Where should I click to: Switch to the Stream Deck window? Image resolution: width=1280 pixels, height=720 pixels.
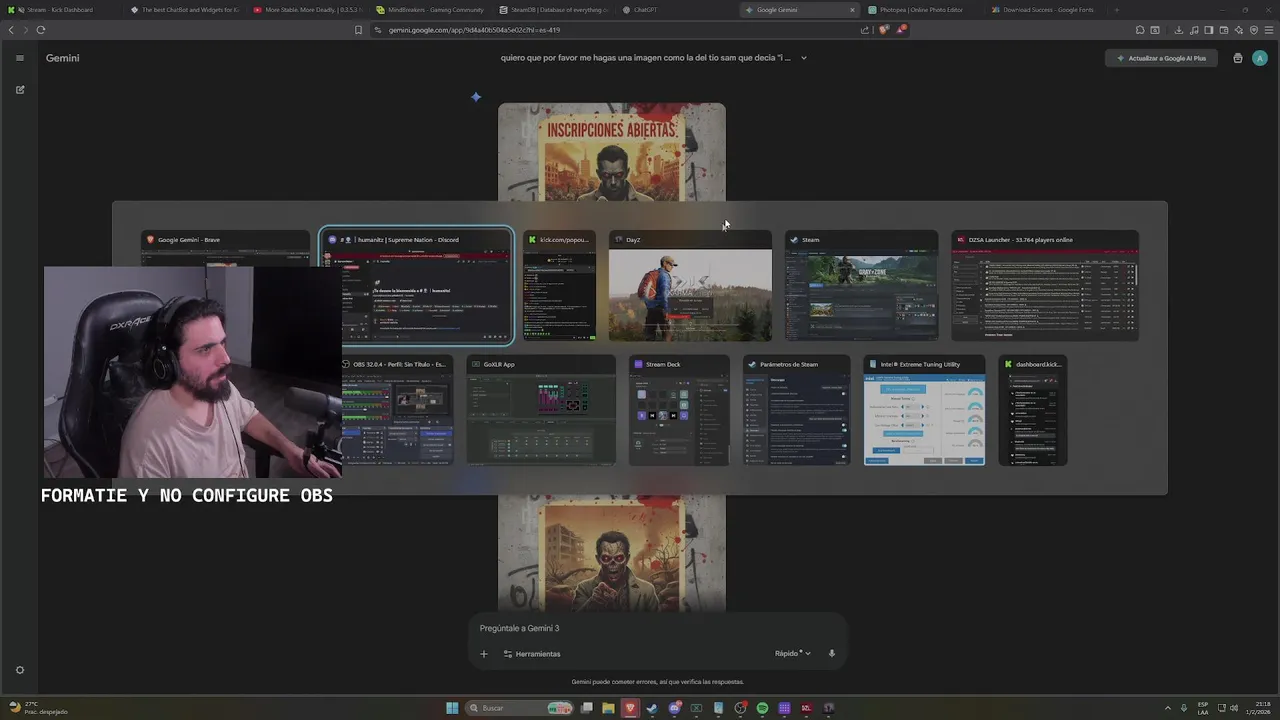(679, 410)
